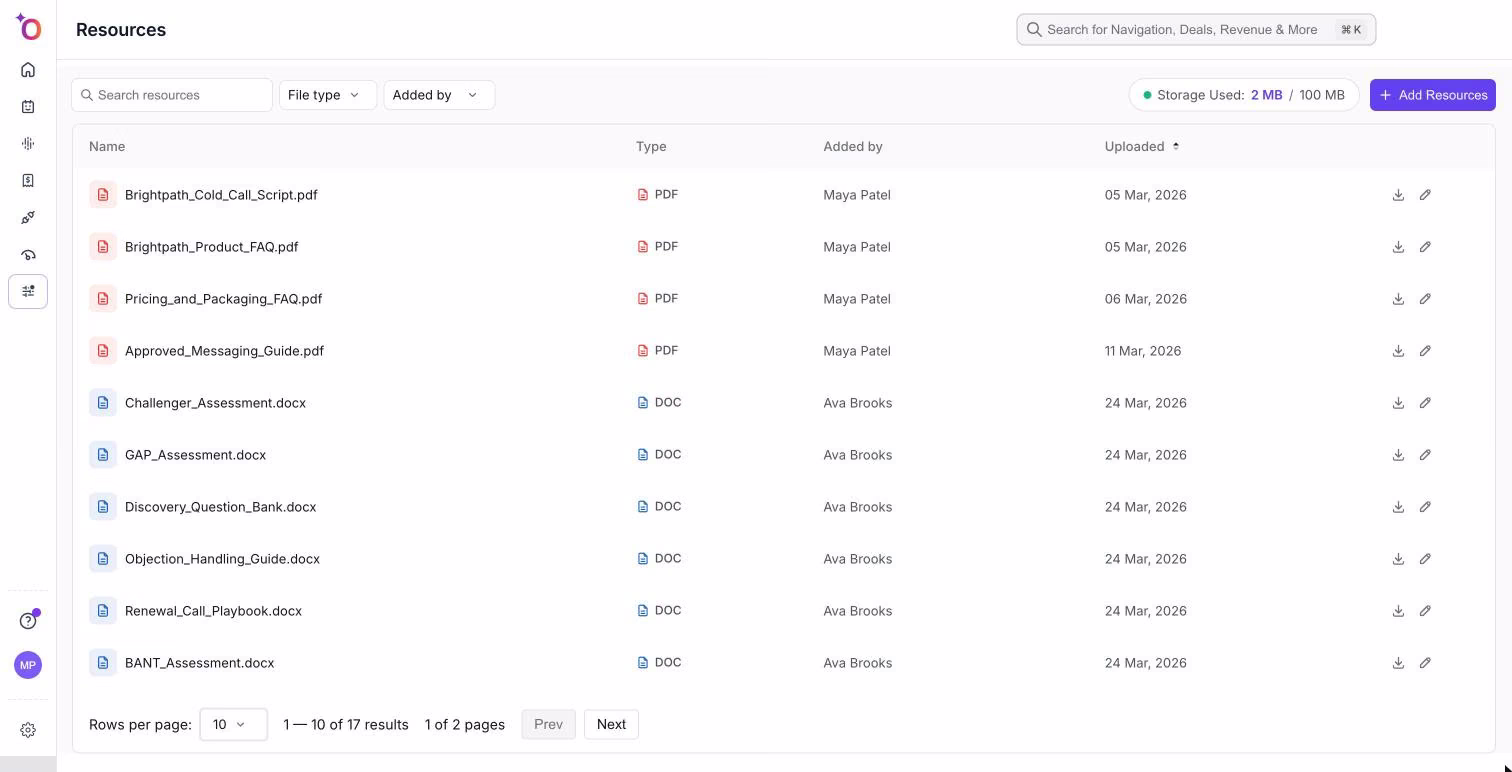Click the Discovery_Question_Bank.docx file name
The width and height of the screenshot is (1512, 772).
[220, 507]
